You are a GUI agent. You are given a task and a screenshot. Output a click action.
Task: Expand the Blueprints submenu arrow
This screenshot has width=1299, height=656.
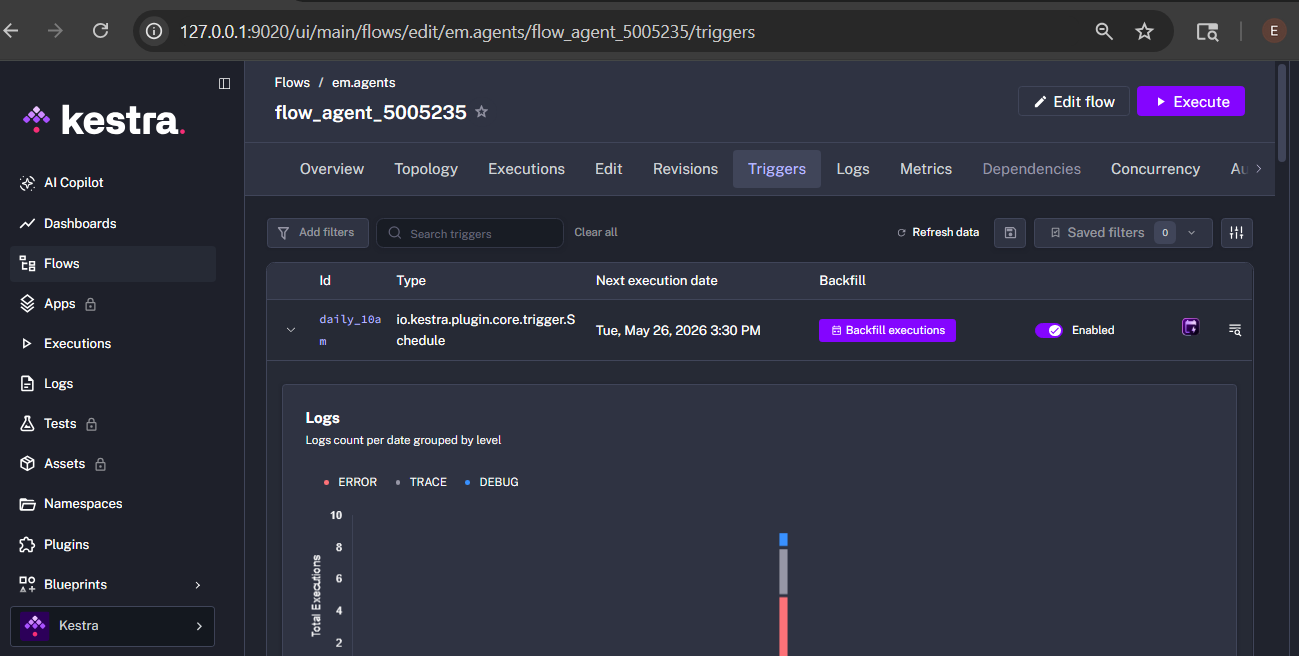[x=198, y=585]
